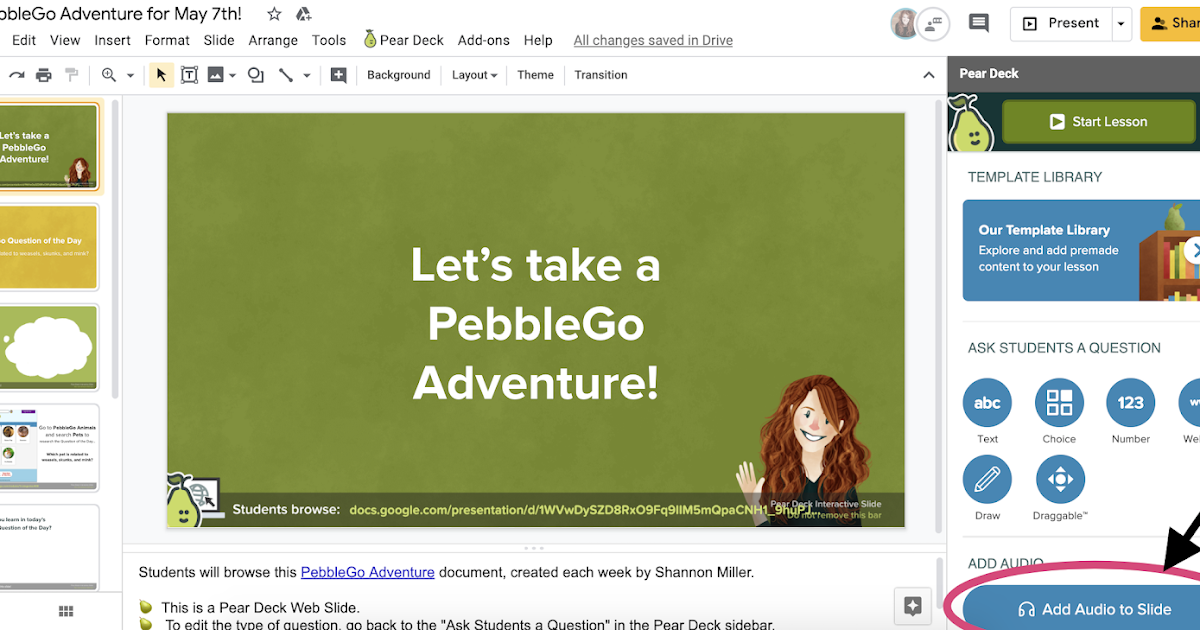The height and width of the screenshot is (630, 1200).
Task: Select the Shape tool
Action: 254,74
